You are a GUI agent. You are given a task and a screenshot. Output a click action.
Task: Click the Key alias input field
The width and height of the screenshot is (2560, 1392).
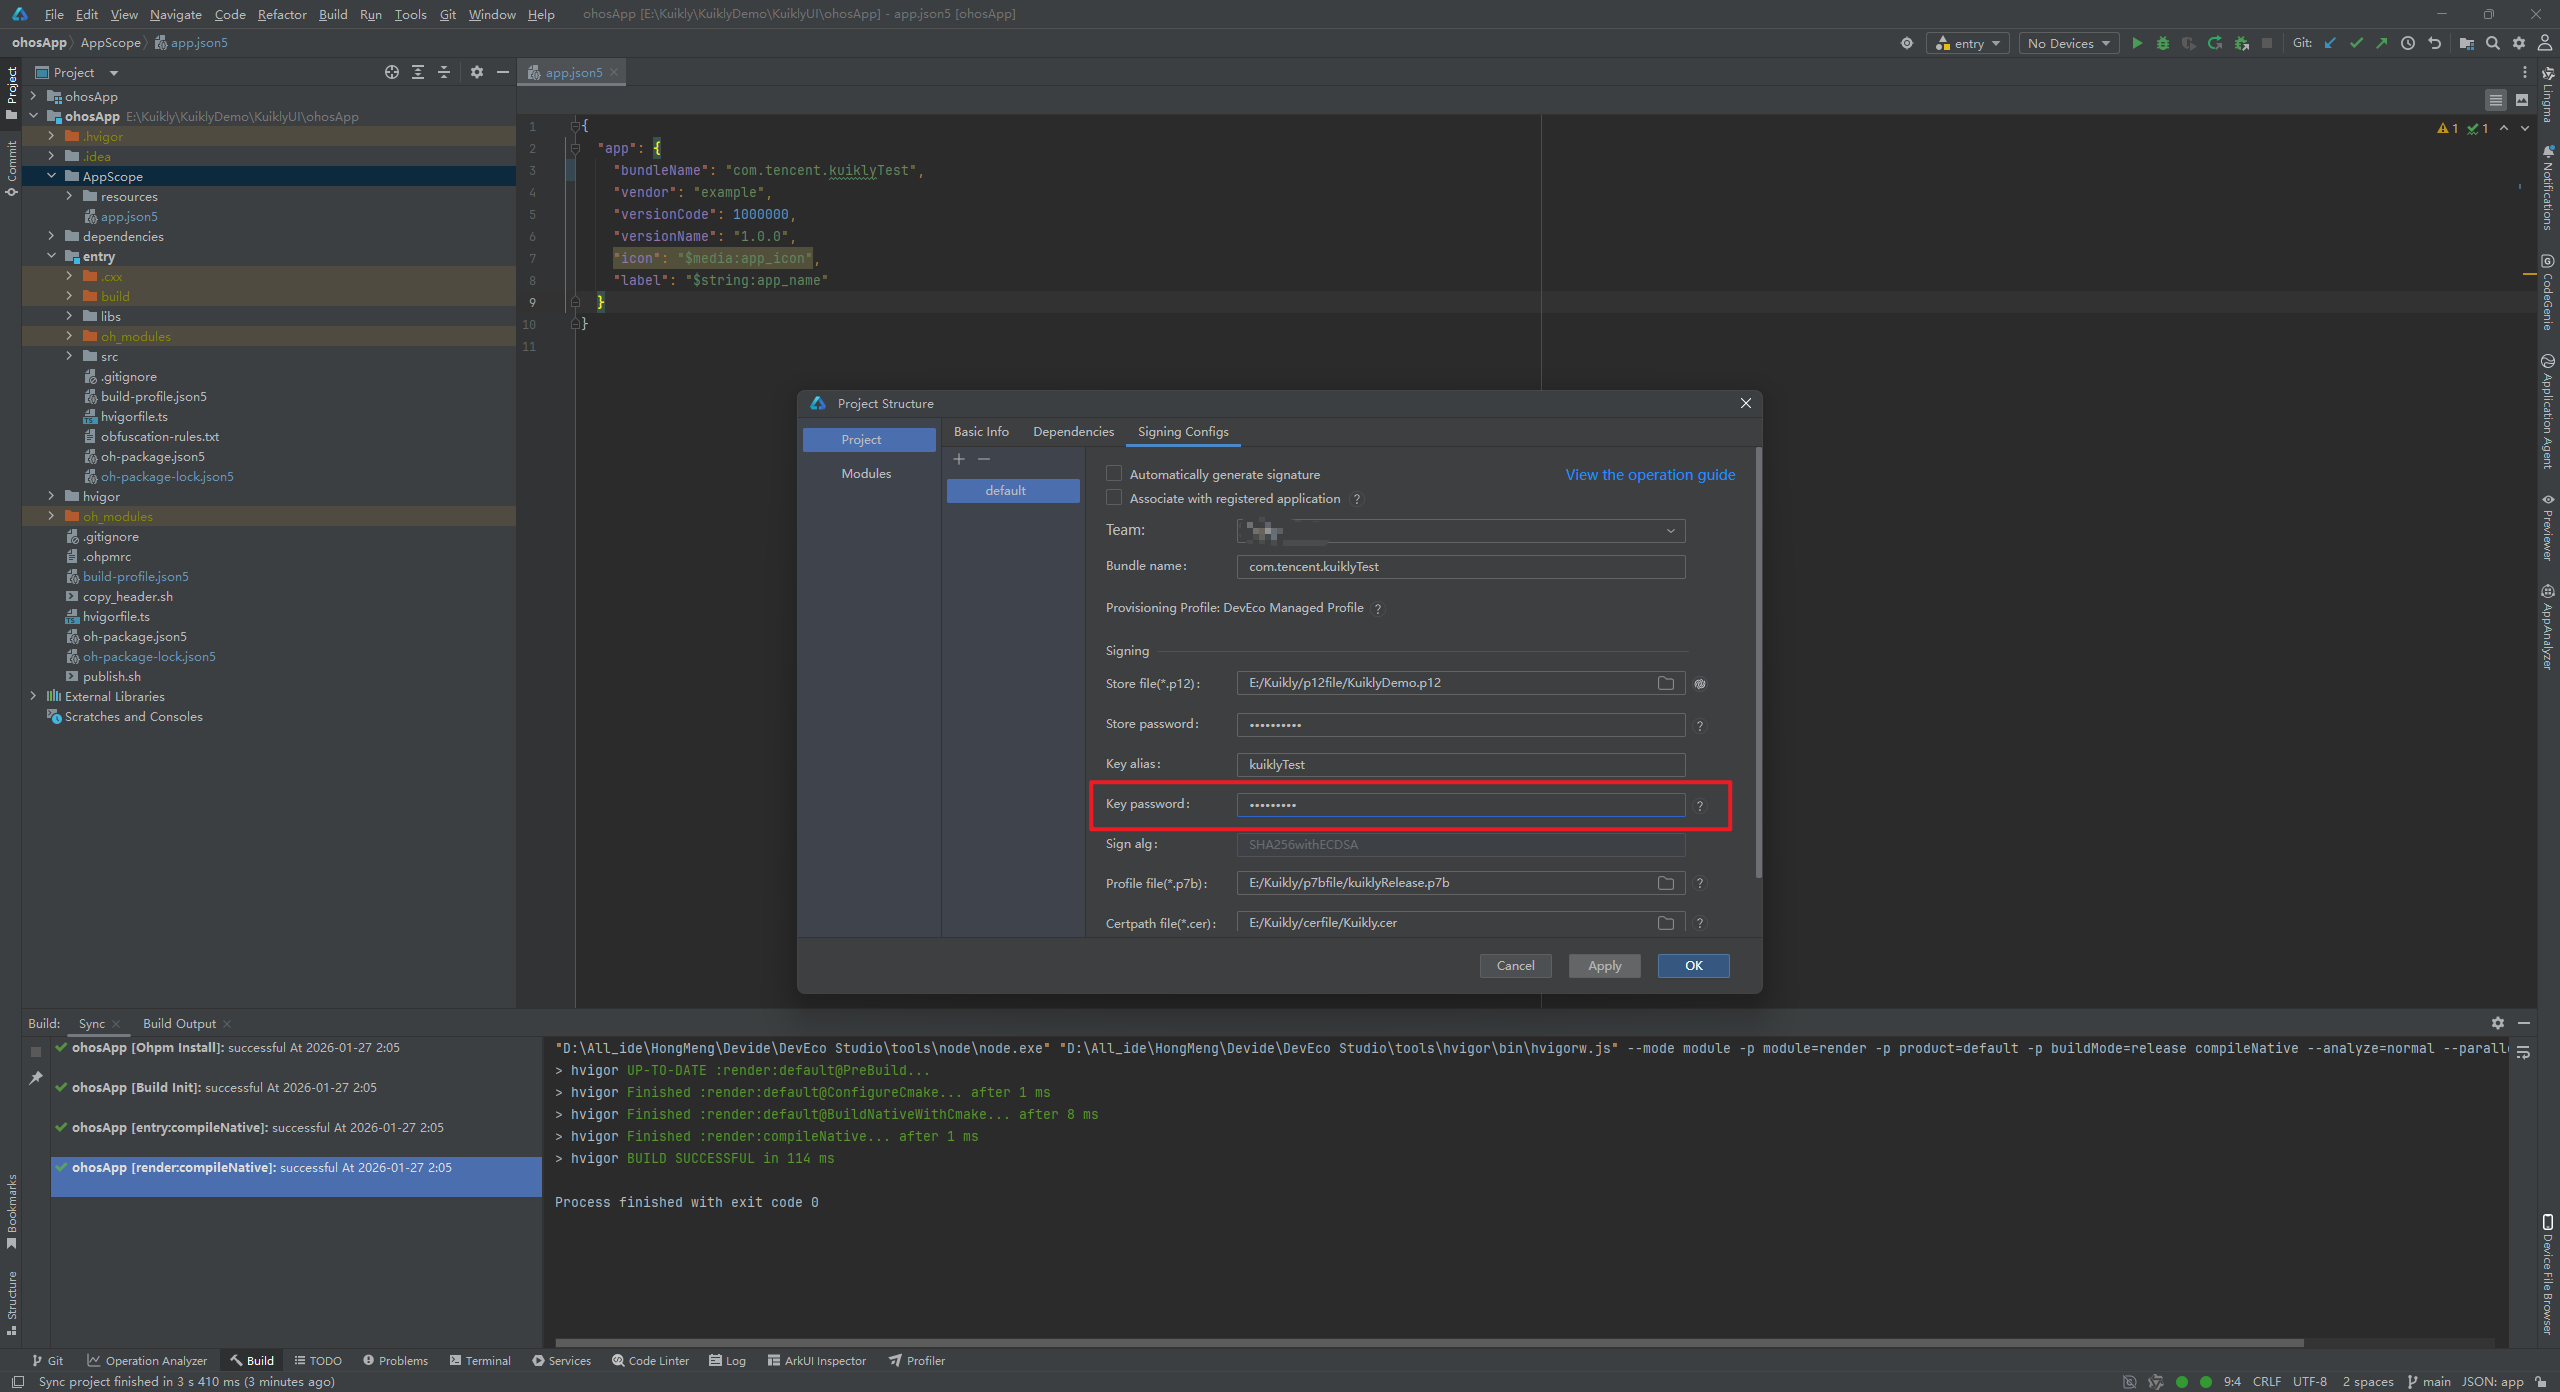[1460, 765]
